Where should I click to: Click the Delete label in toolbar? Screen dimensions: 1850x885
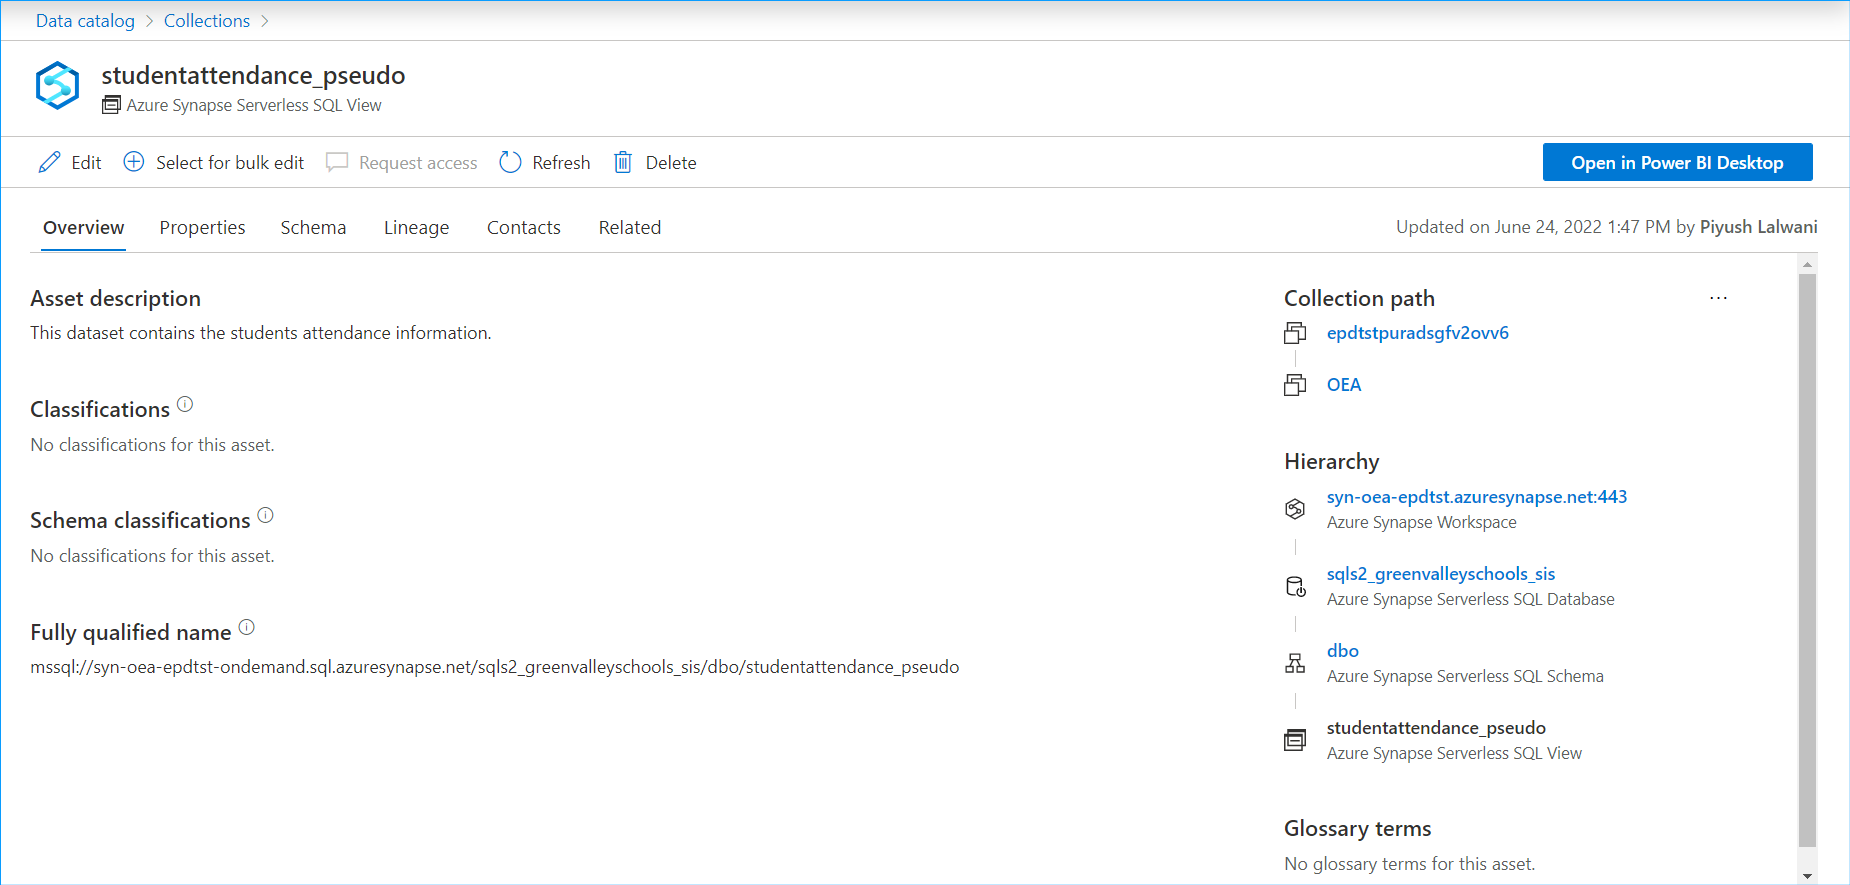(x=671, y=162)
